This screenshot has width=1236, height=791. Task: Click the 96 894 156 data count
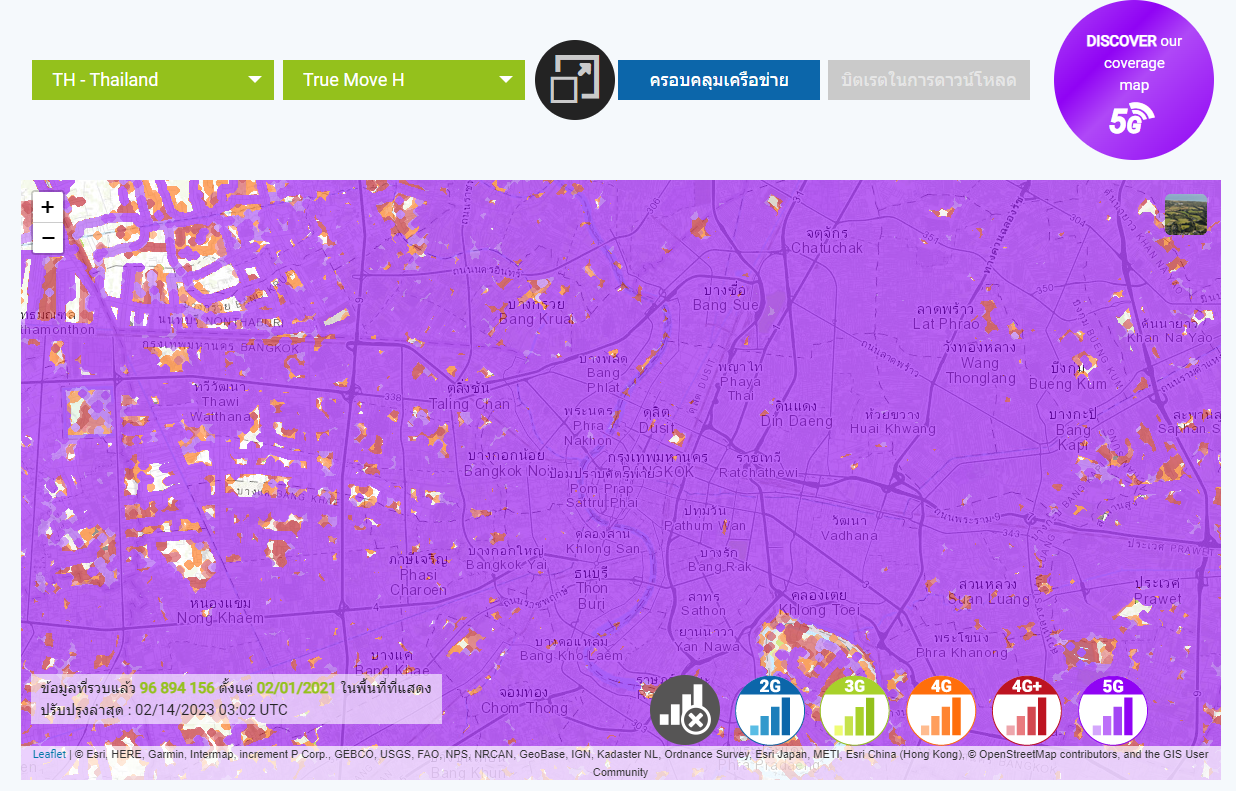[177, 688]
